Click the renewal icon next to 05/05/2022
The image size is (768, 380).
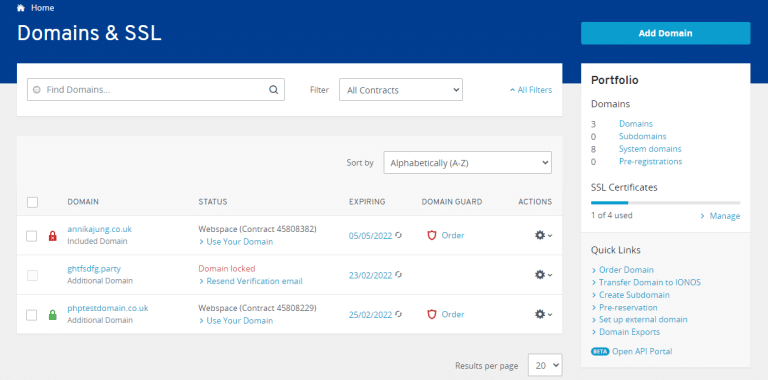click(x=399, y=235)
